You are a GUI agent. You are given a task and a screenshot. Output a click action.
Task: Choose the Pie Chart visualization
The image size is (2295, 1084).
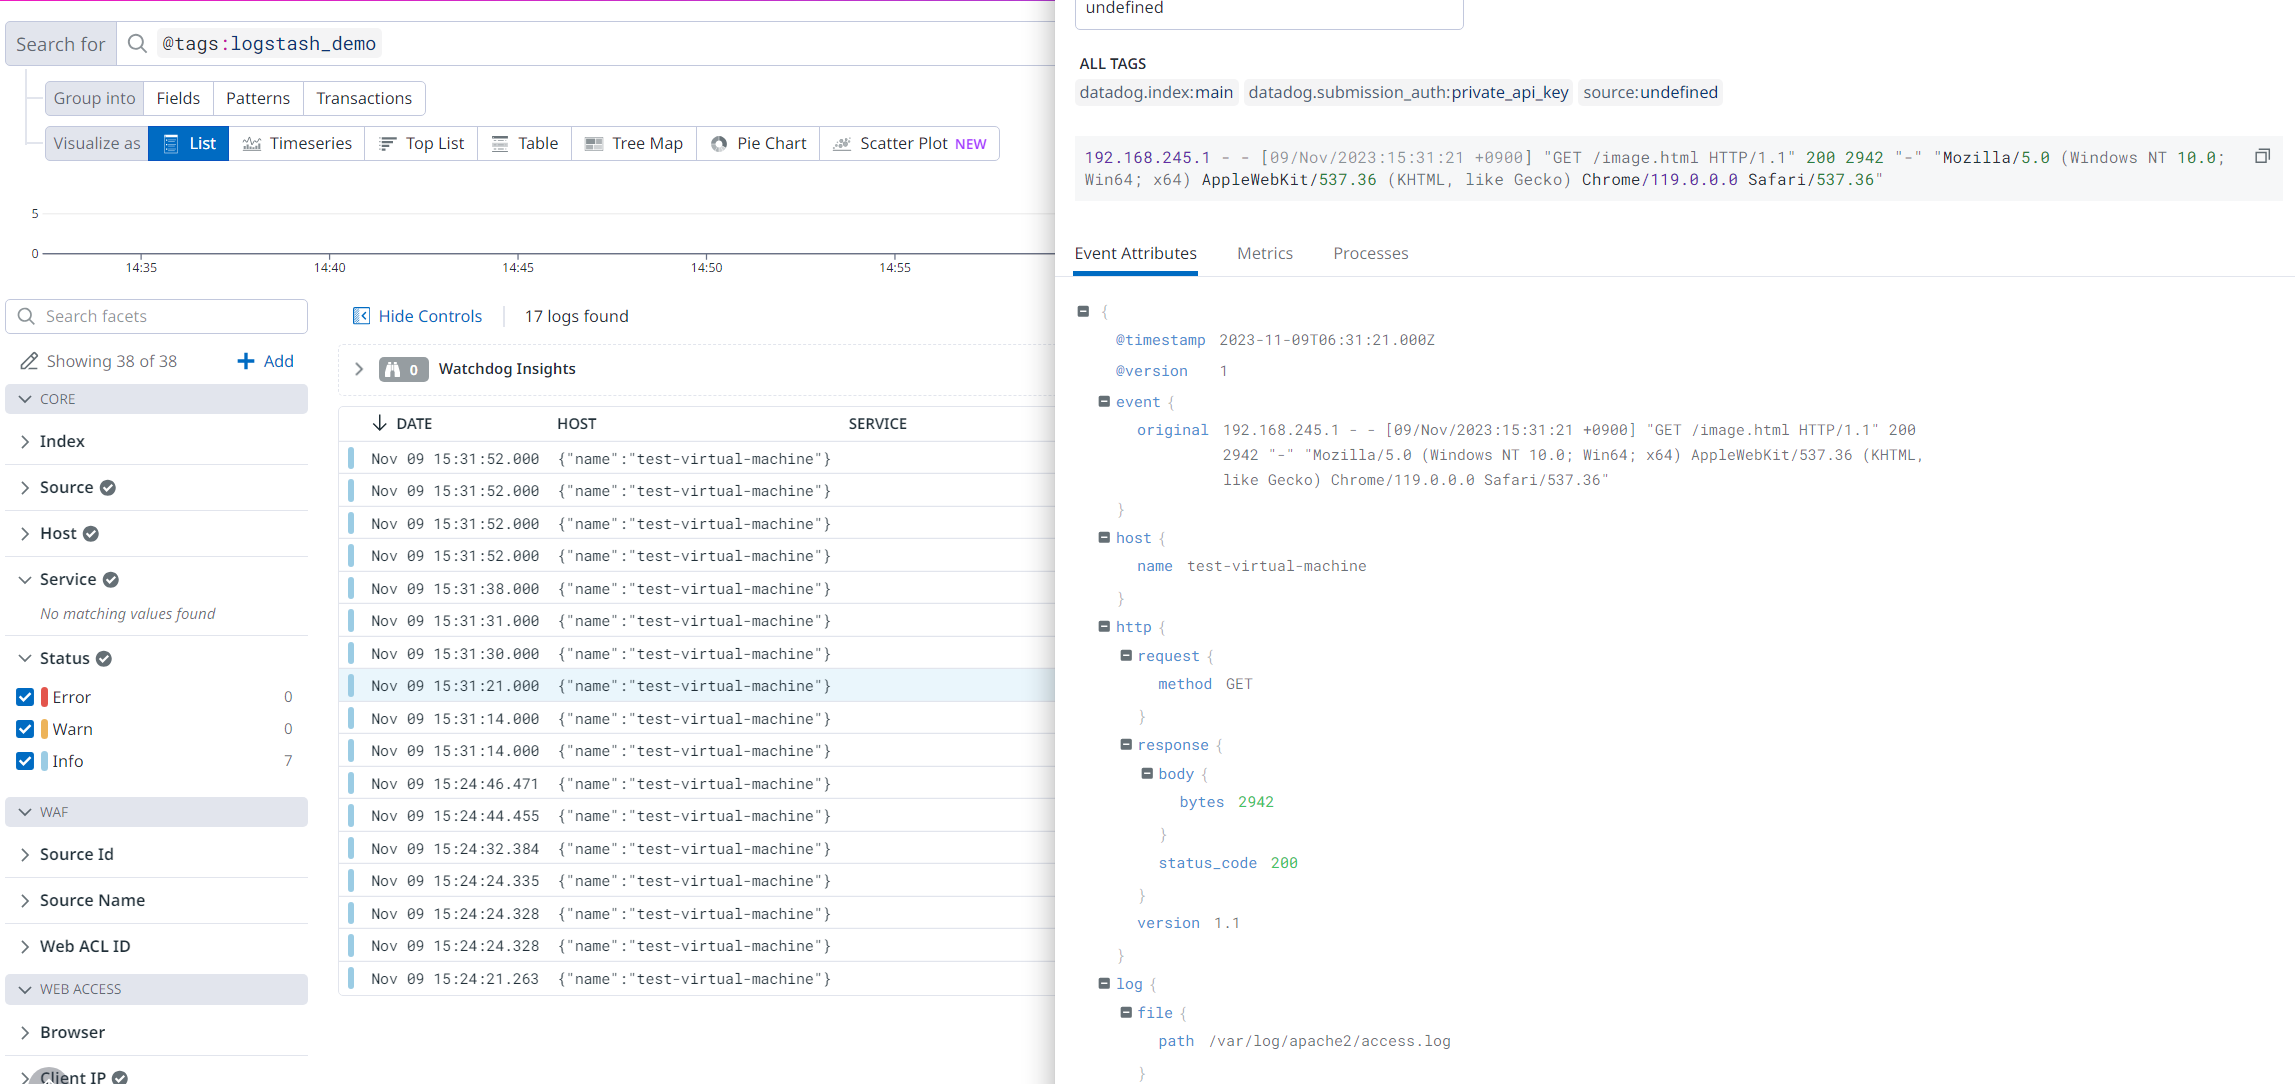(758, 143)
